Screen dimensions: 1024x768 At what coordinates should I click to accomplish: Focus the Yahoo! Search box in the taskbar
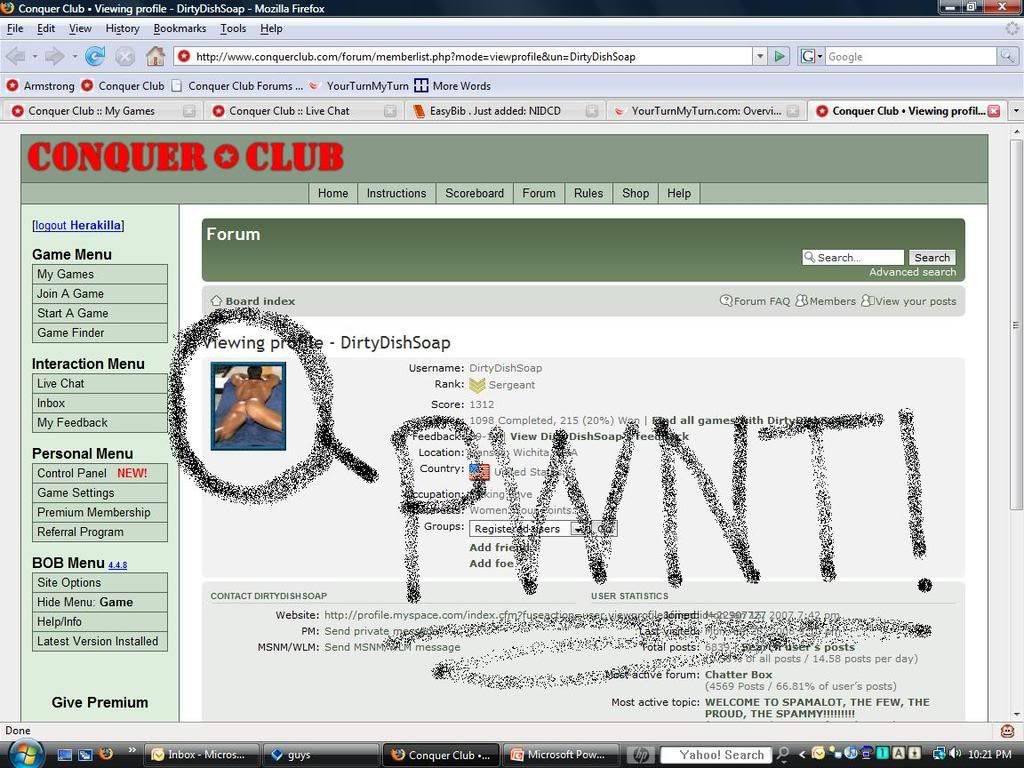point(716,755)
